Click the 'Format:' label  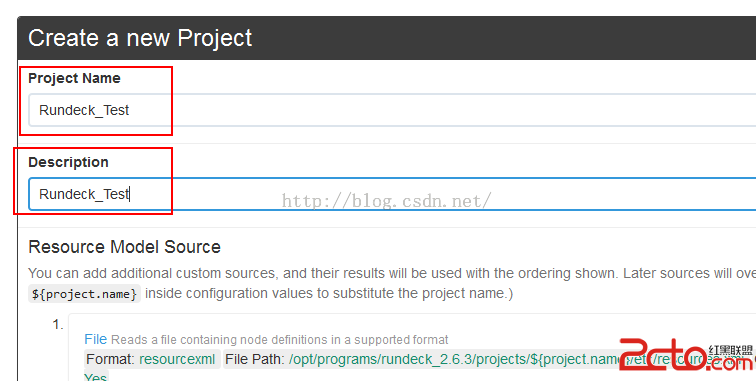110,360
